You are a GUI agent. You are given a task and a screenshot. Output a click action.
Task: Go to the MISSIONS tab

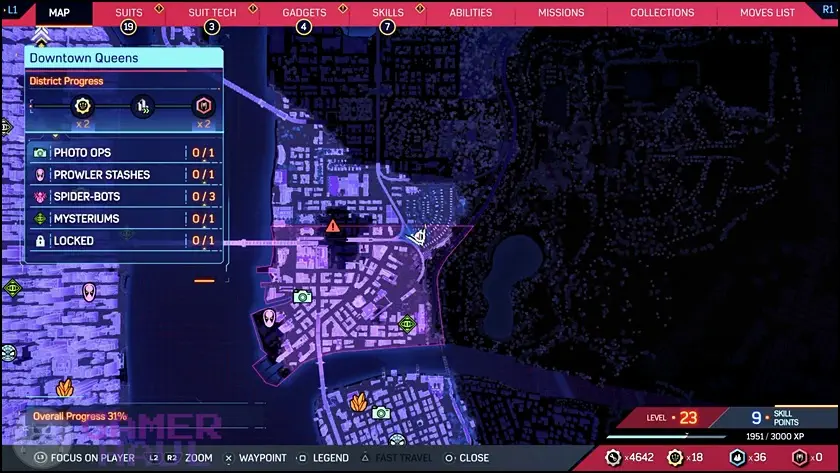(x=561, y=12)
